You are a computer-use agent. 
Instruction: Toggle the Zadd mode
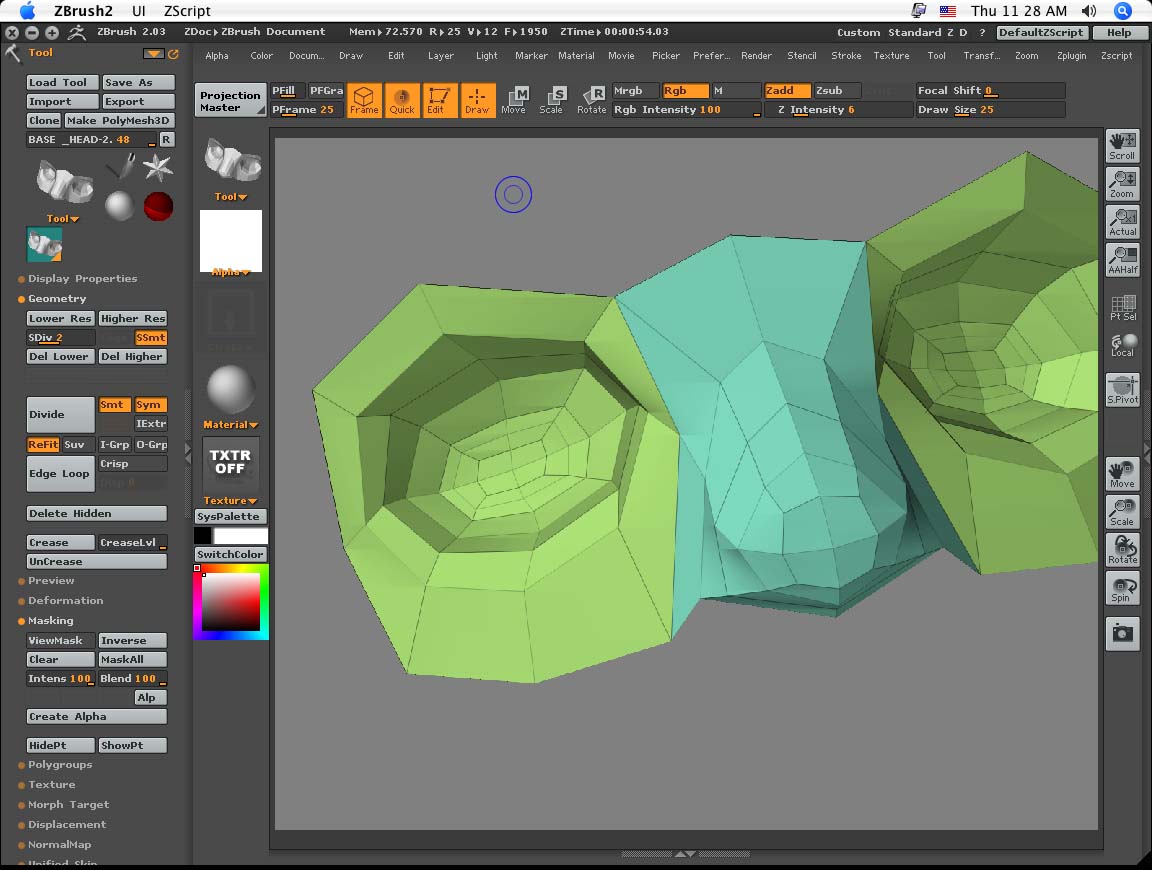tap(788, 90)
